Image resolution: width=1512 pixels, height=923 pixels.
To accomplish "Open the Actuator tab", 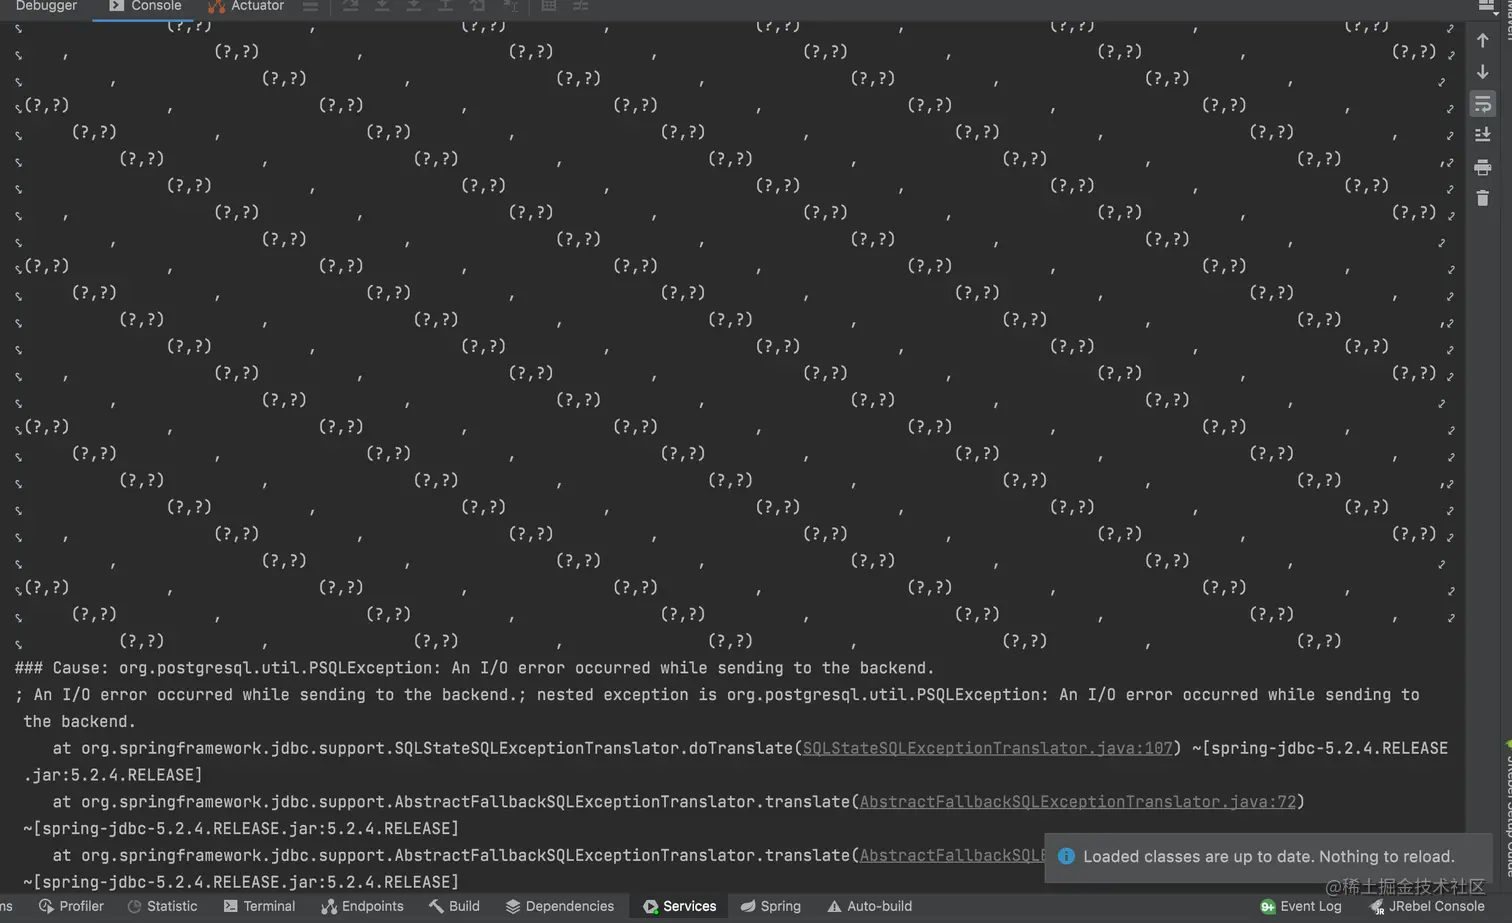I will point(246,6).
